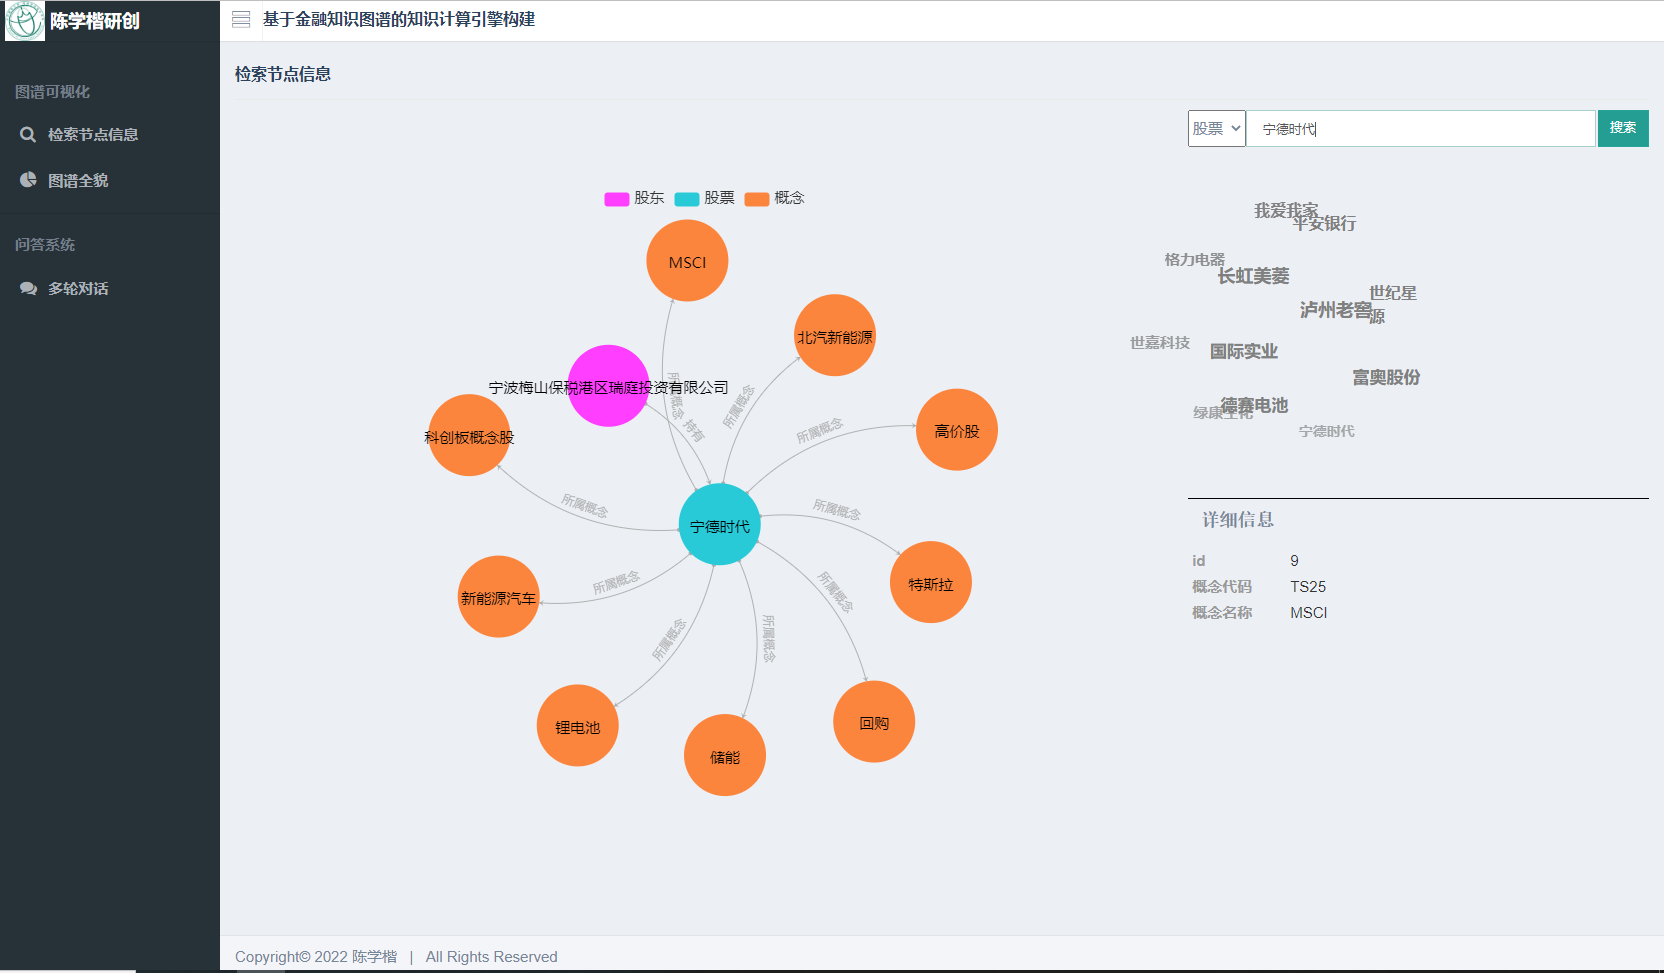
Task: Click 我爱我家 in the word cloud
Action: coord(1286,211)
